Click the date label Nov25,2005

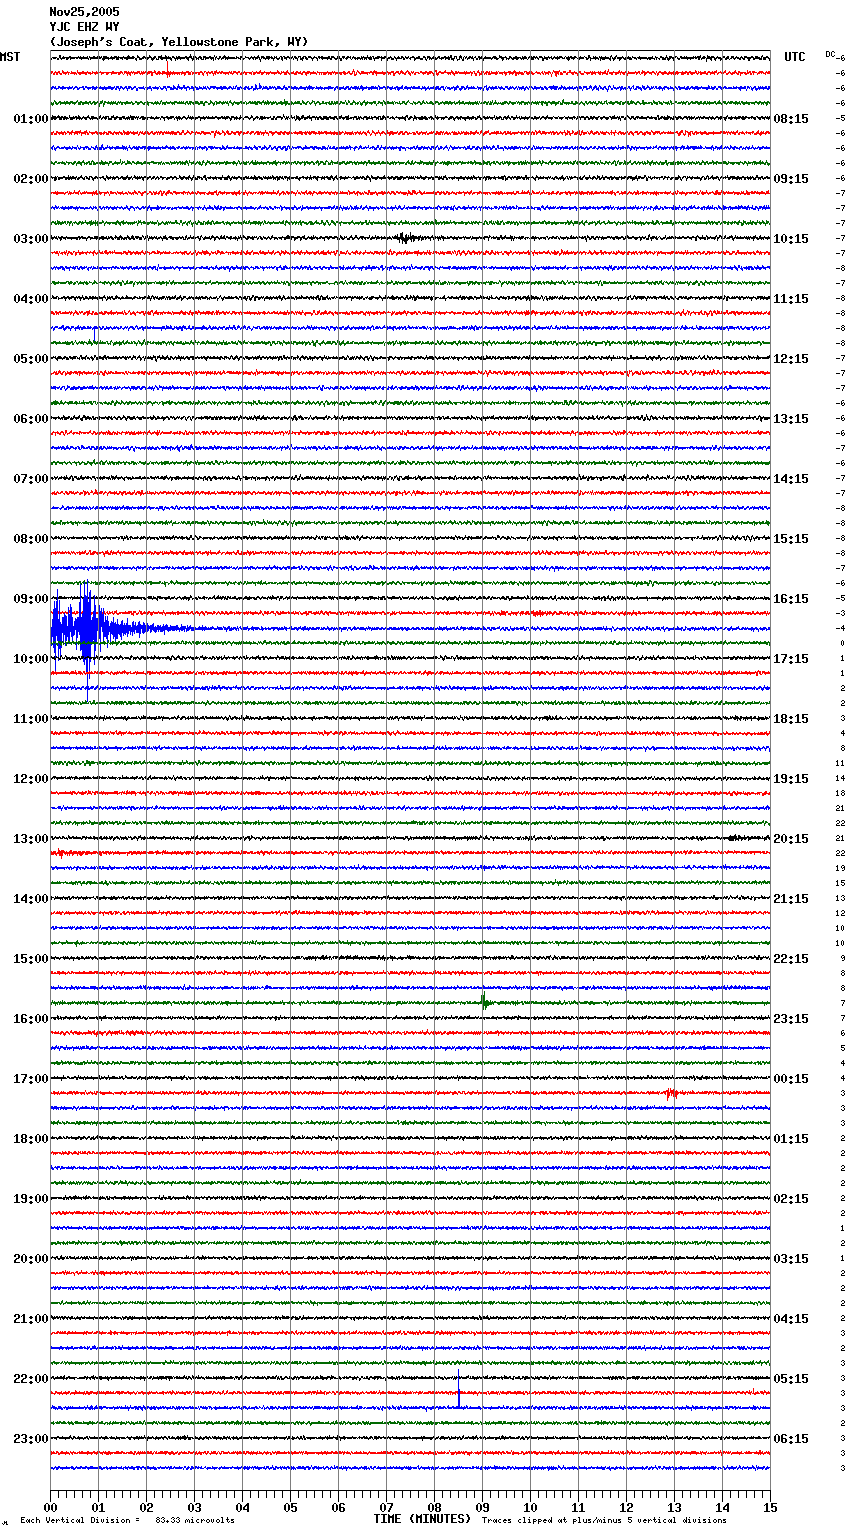(x=84, y=12)
